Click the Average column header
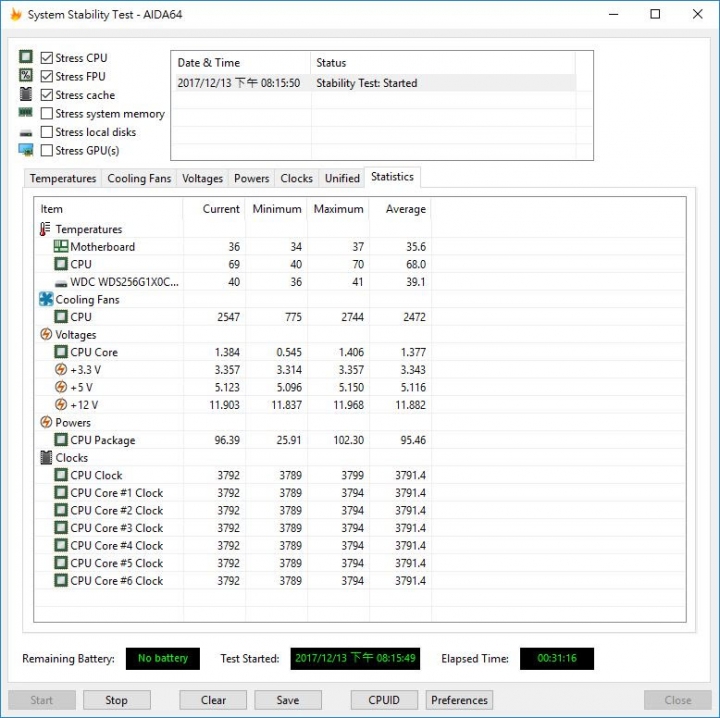720x718 pixels. tap(400, 209)
